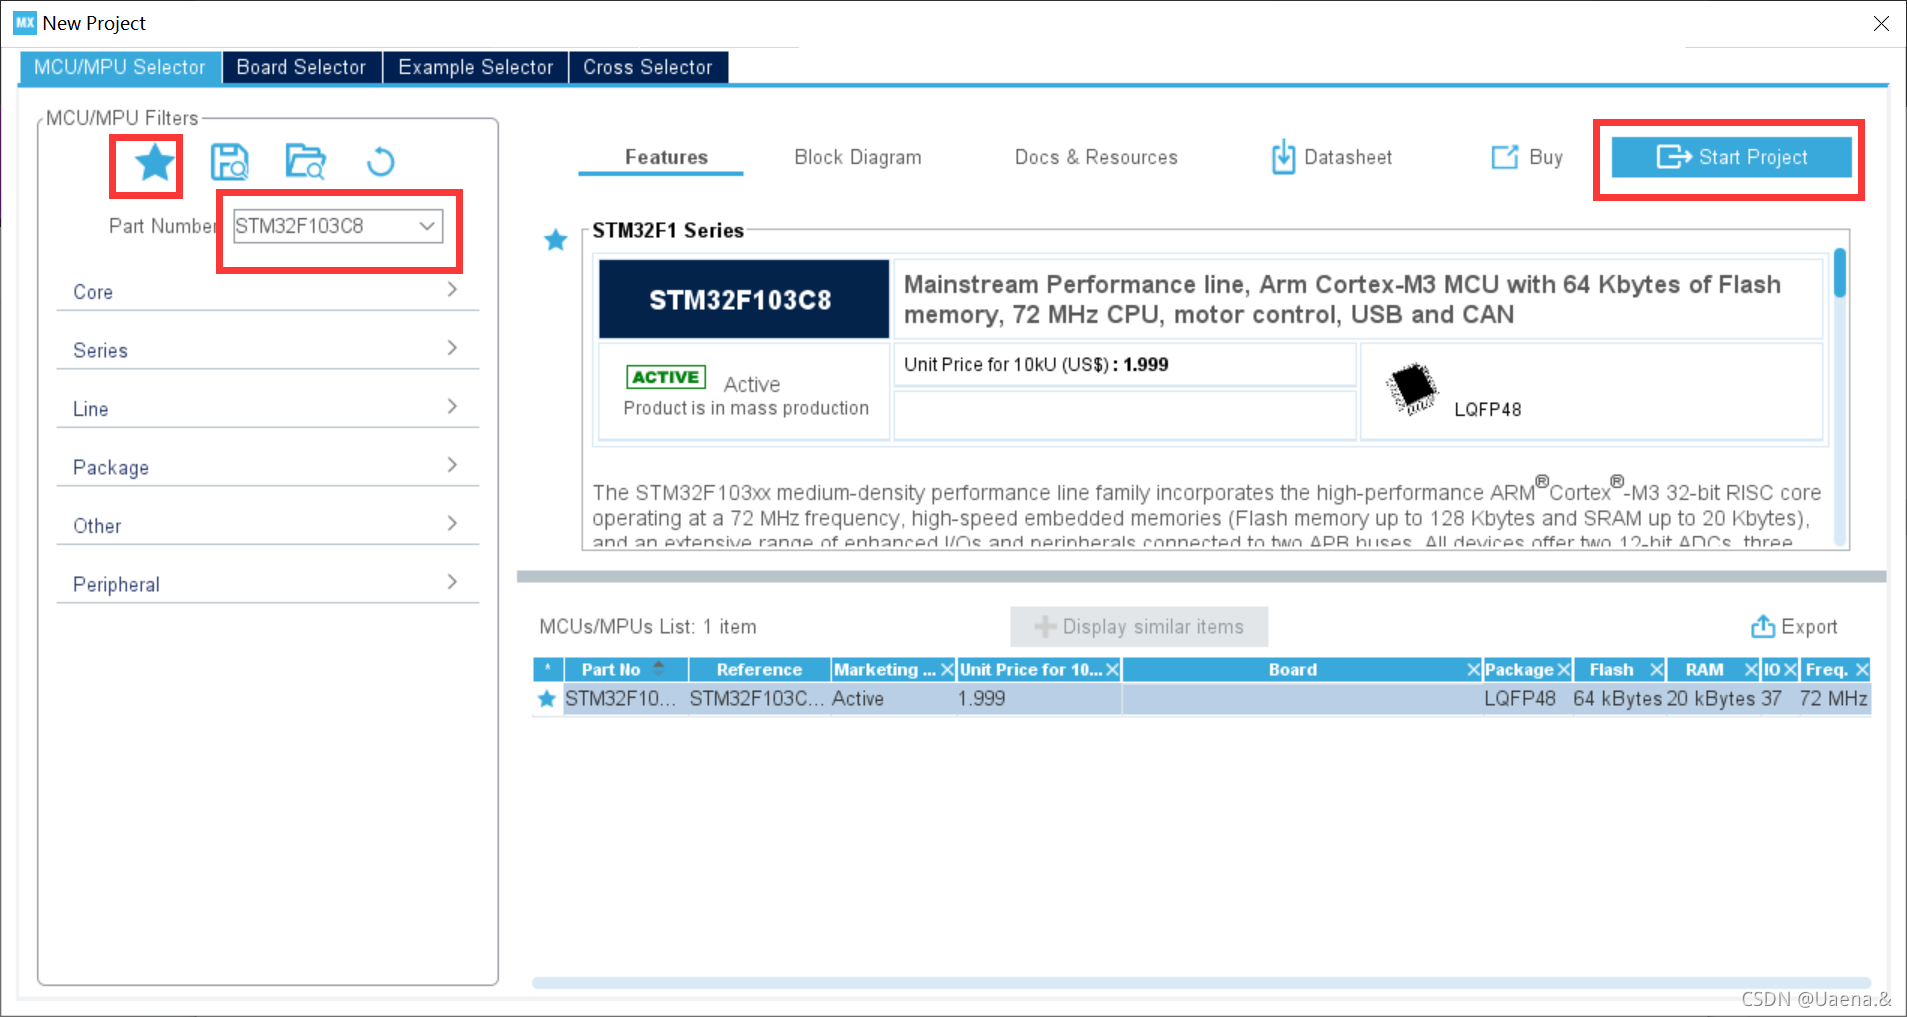
Task: Remove the Board column via its X
Action: 1473,670
